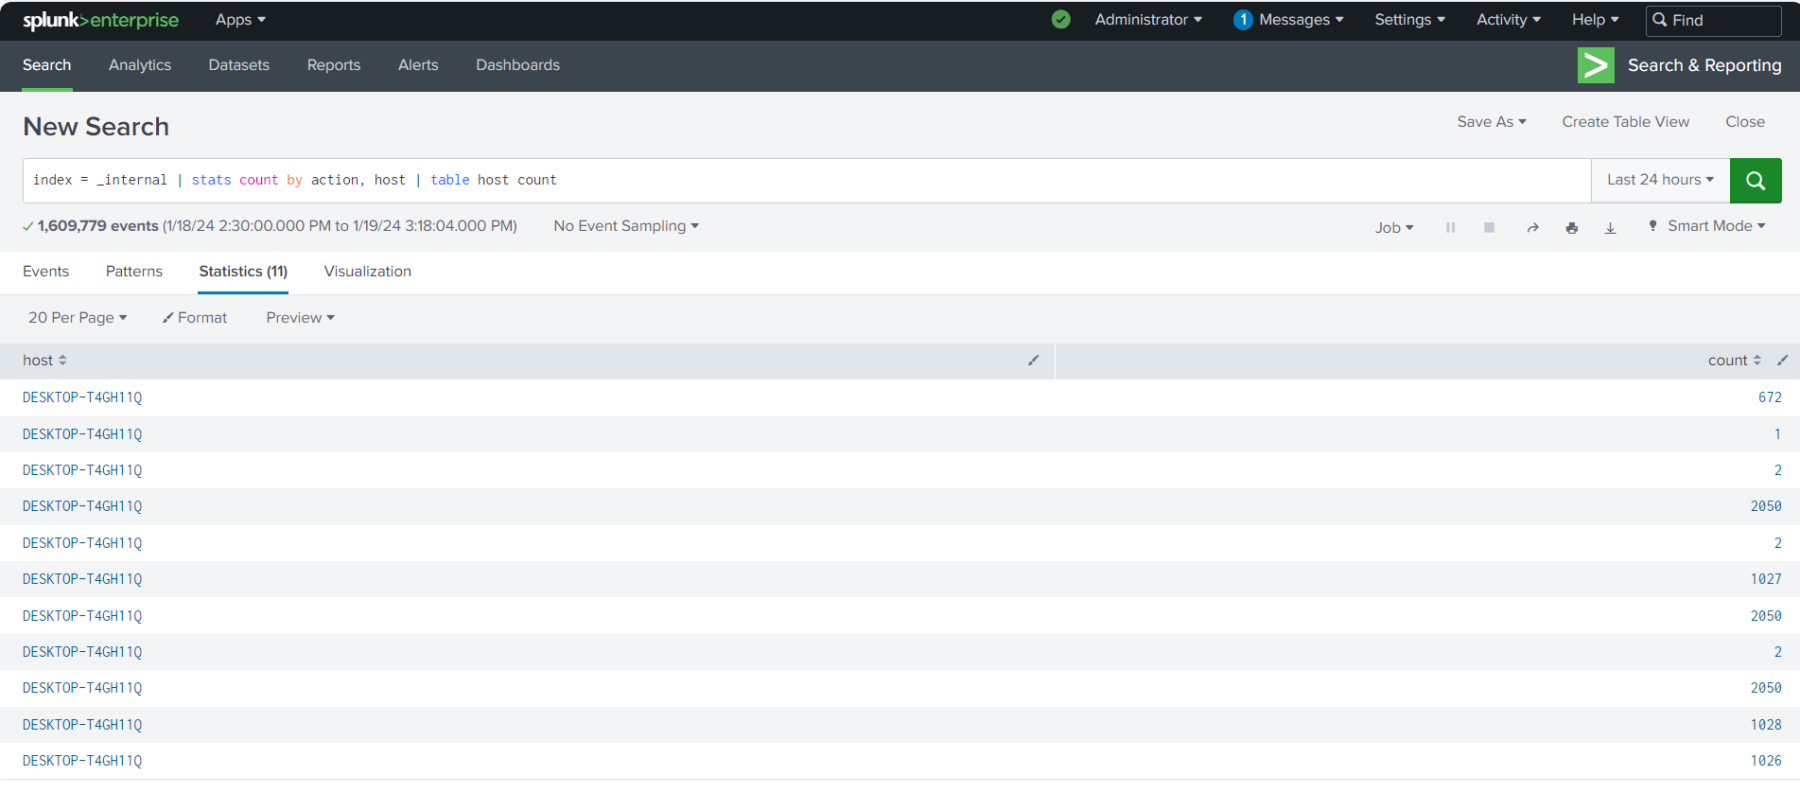Open the Settings dropdown
The width and height of the screenshot is (1800, 793).
pyautogui.click(x=1409, y=20)
